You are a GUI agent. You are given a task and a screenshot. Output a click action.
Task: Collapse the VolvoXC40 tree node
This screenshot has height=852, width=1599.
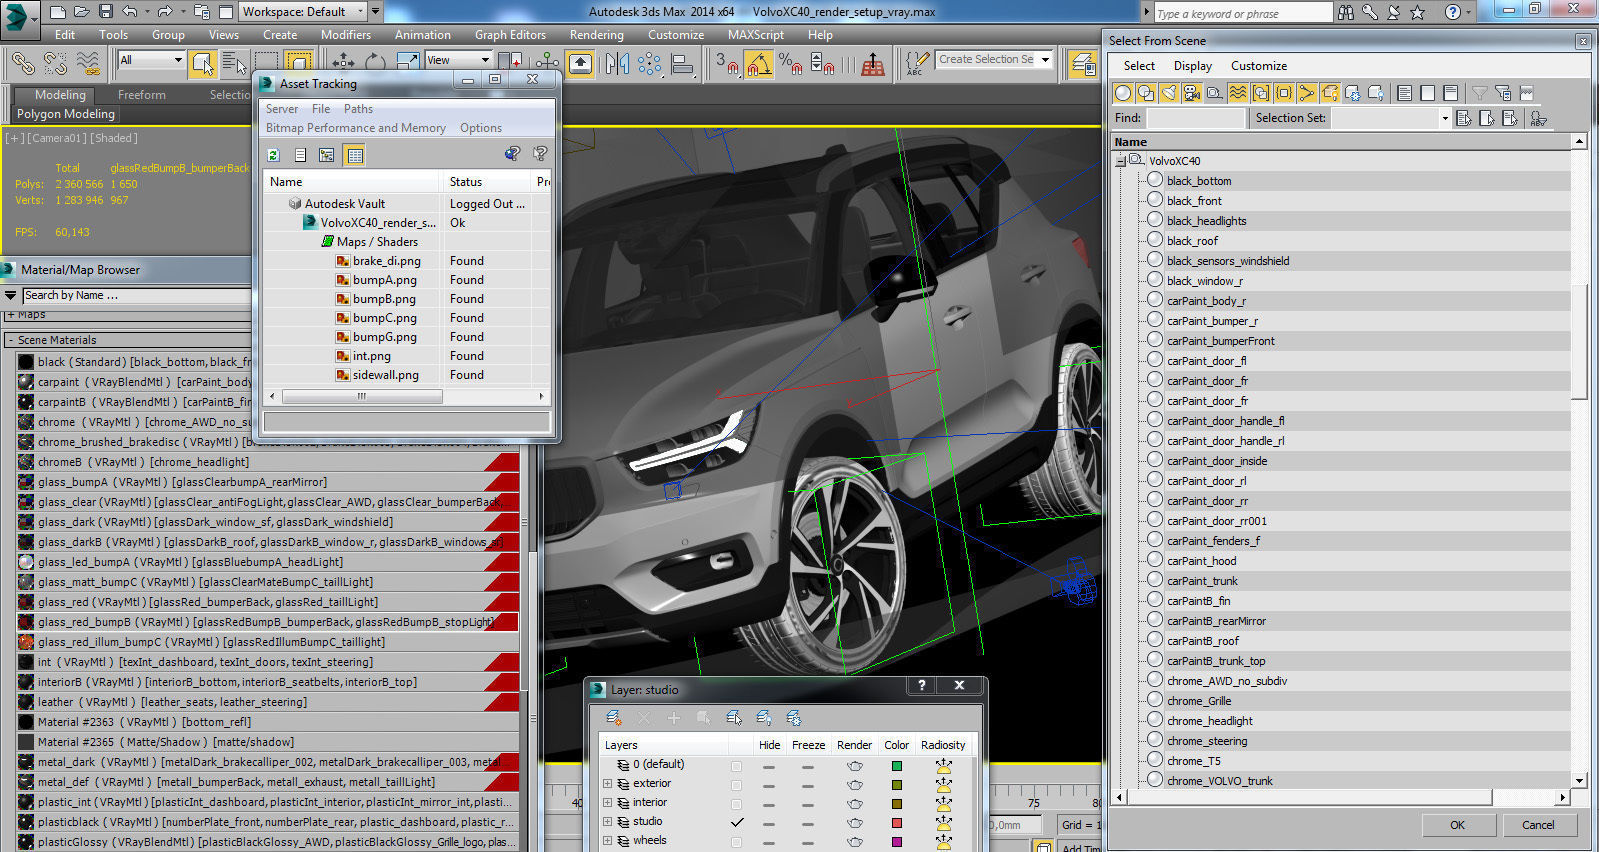click(1121, 161)
